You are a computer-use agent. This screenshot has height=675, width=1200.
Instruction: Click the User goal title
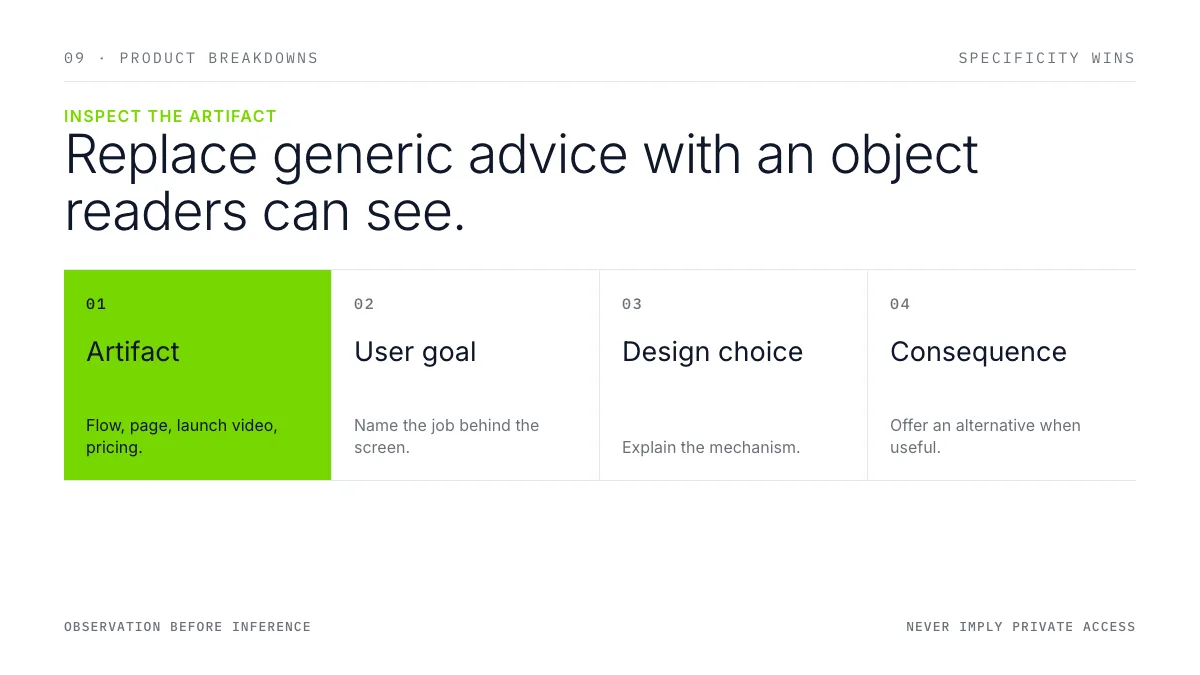click(x=415, y=352)
